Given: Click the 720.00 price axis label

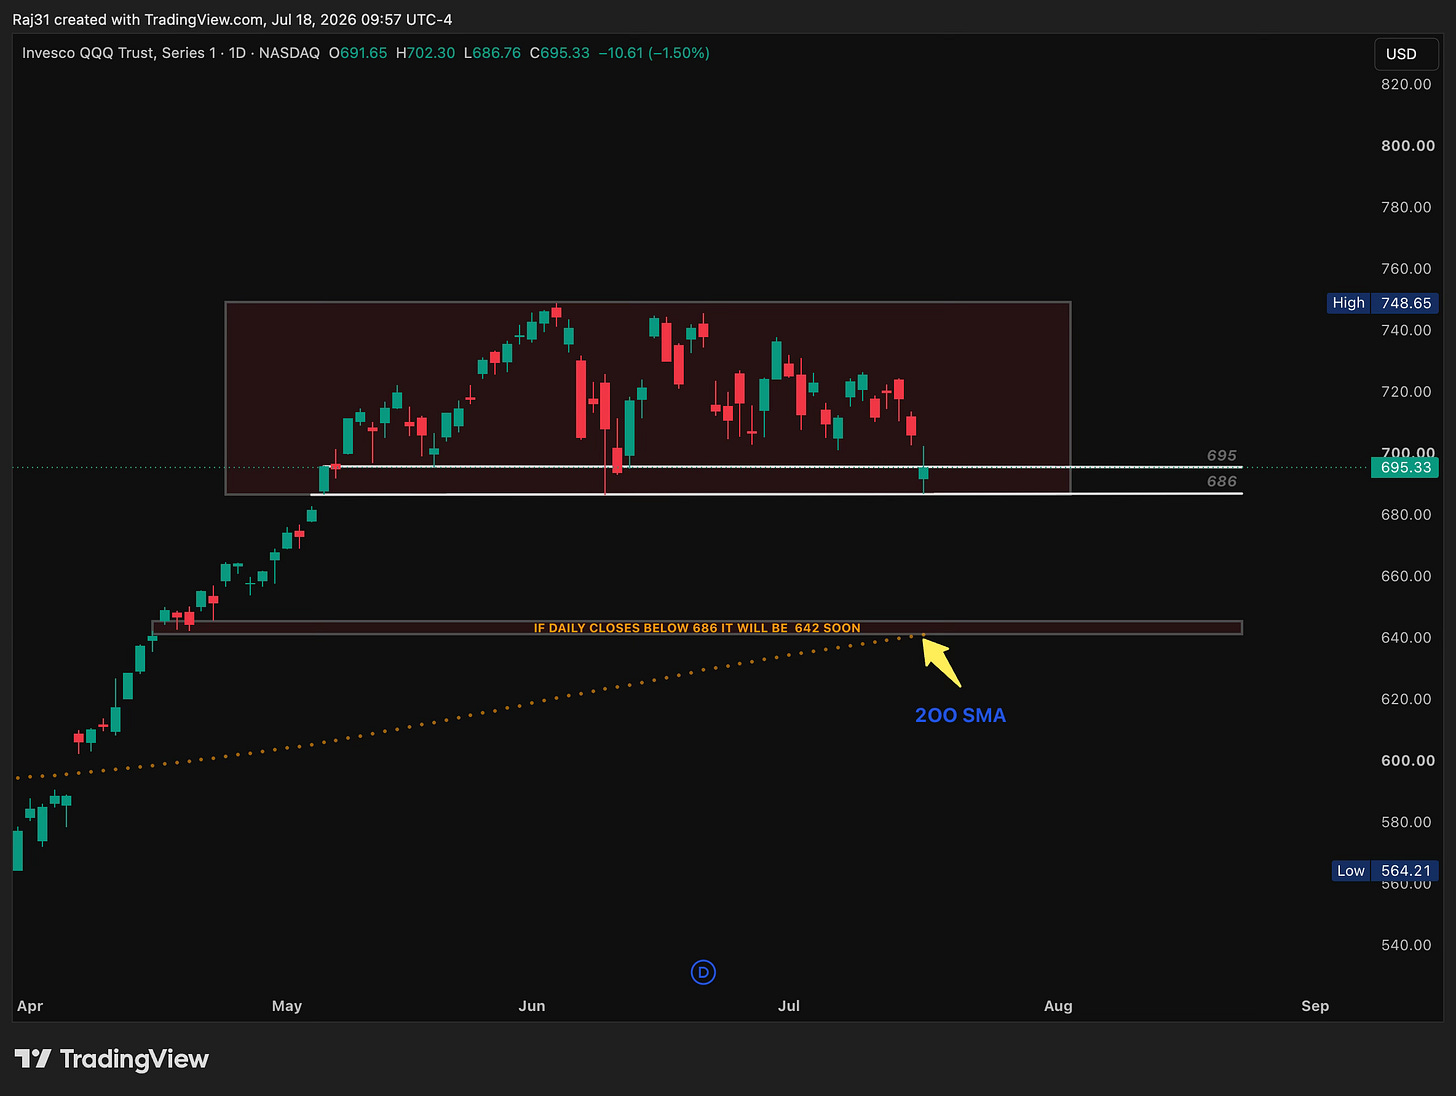Looking at the screenshot, I should pyautogui.click(x=1407, y=392).
